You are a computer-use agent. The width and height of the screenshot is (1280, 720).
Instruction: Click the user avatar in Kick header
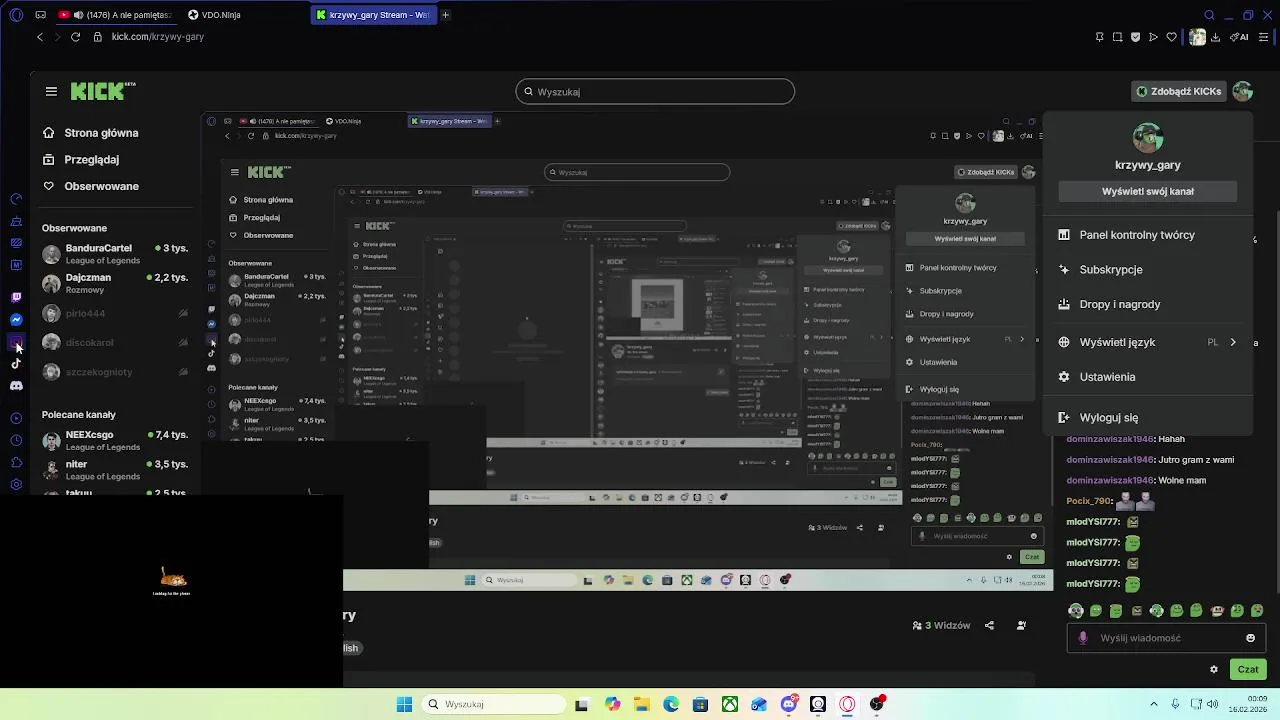1243,91
